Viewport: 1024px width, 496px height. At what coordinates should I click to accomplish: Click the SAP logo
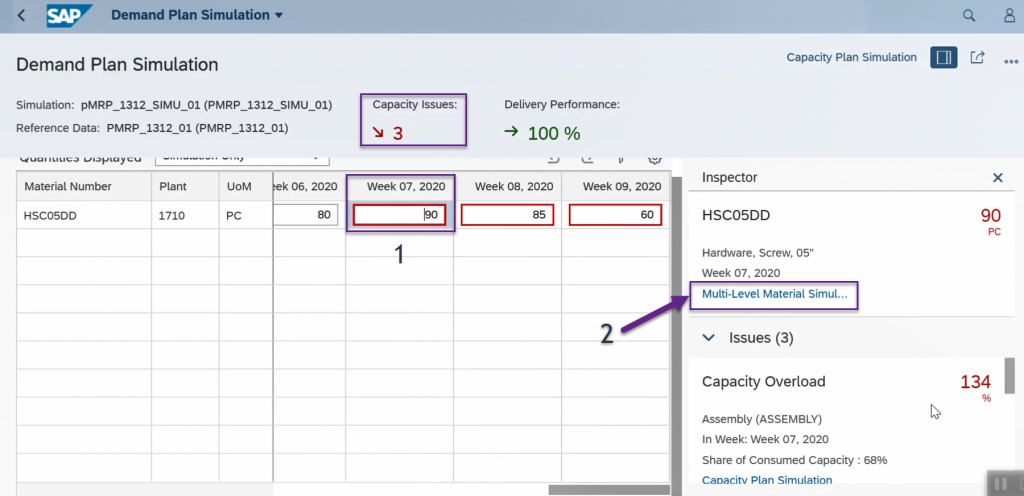point(69,15)
